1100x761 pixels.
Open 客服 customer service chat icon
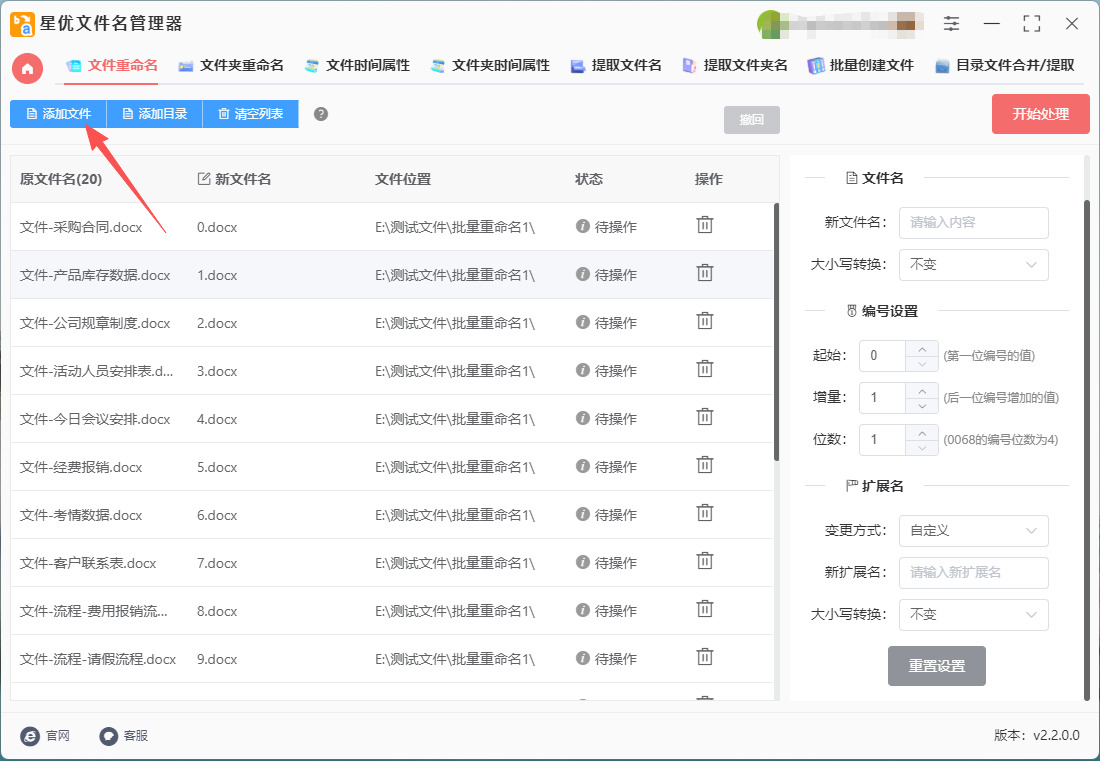point(109,736)
